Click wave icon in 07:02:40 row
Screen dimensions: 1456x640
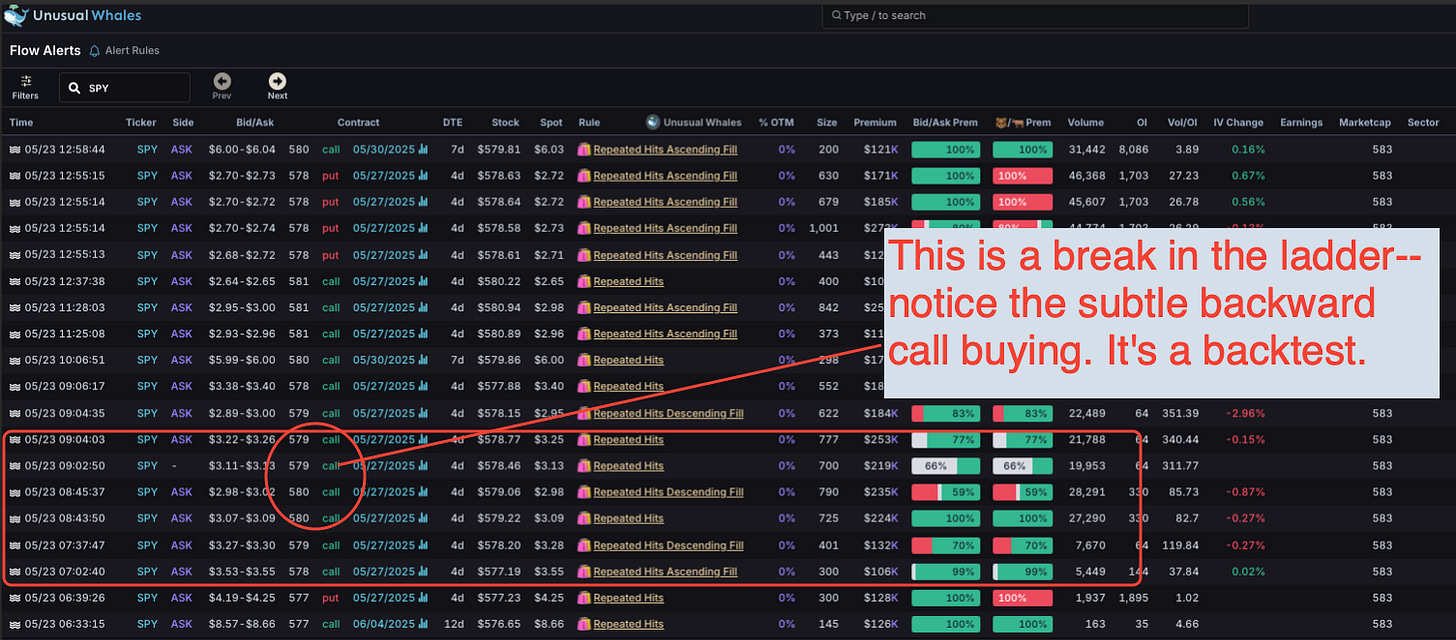click(x=15, y=571)
